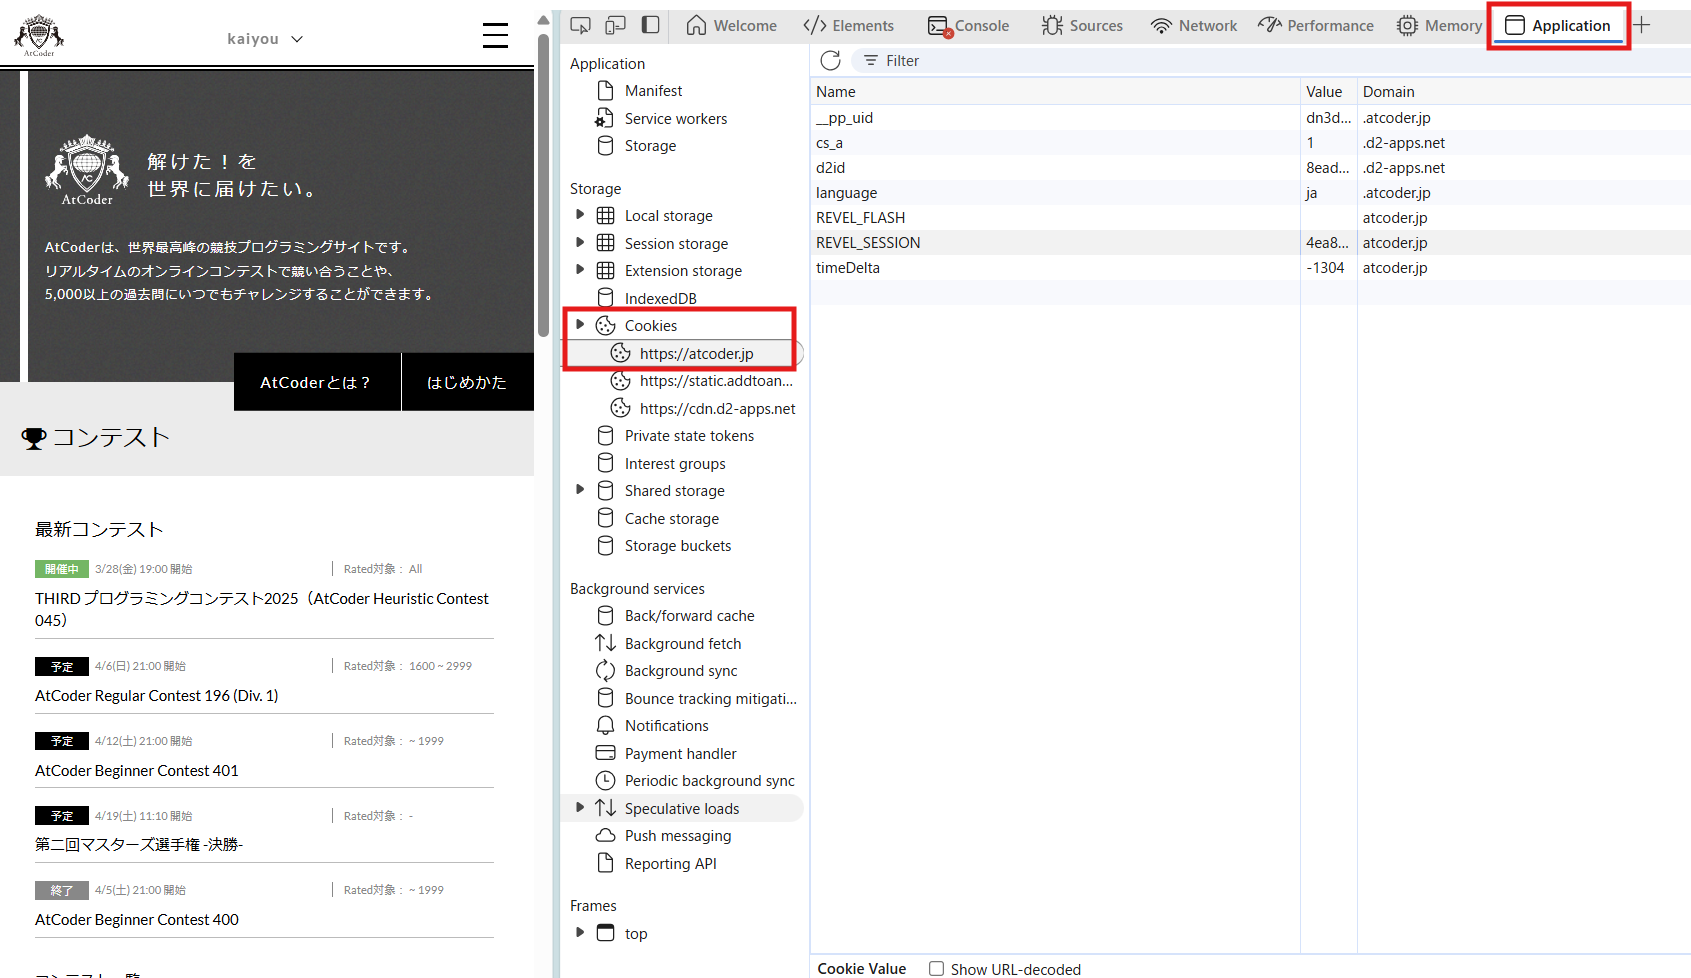Switch to the Network tab

coord(1194,26)
